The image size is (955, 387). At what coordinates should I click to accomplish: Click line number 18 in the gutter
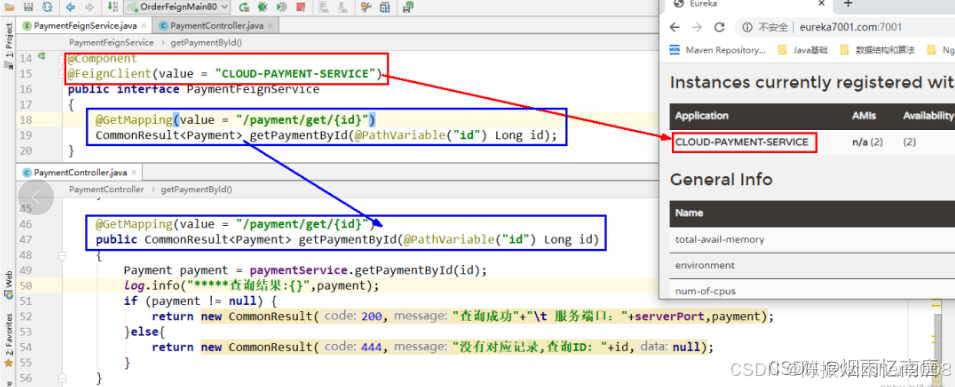point(25,120)
